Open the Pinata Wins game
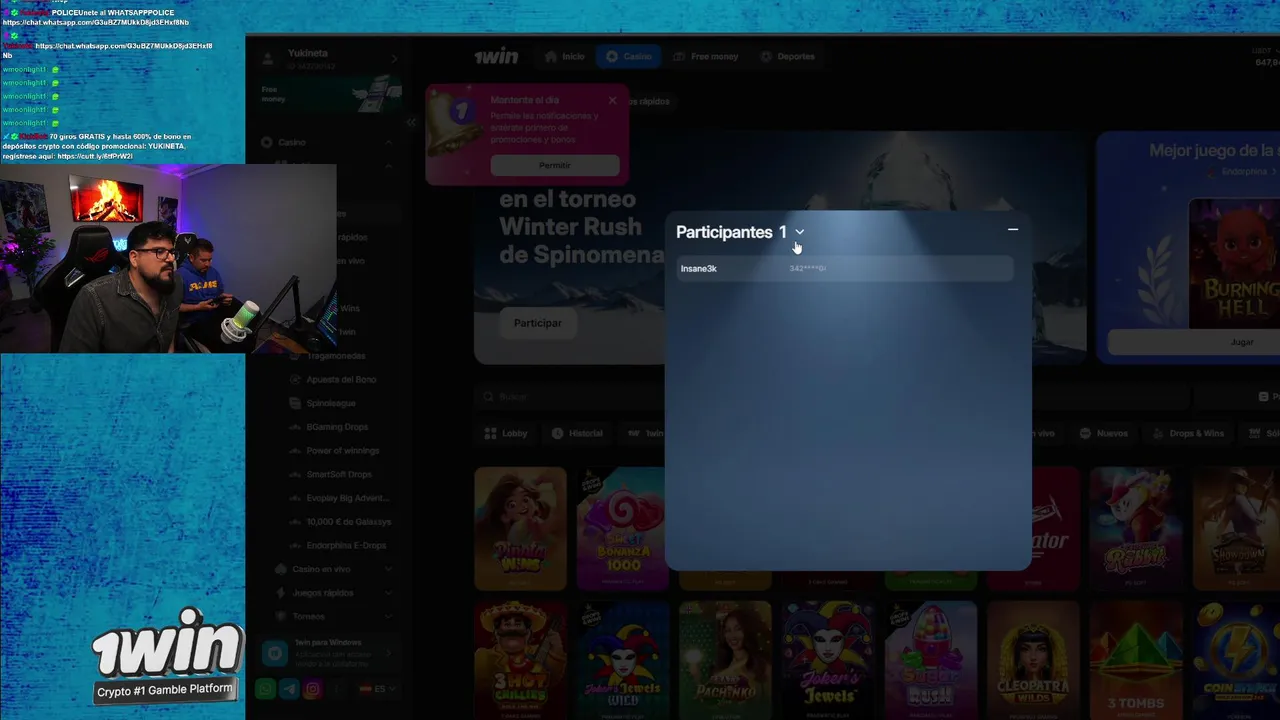The width and height of the screenshot is (1280, 720). pyautogui.click(x=520, y=528)
